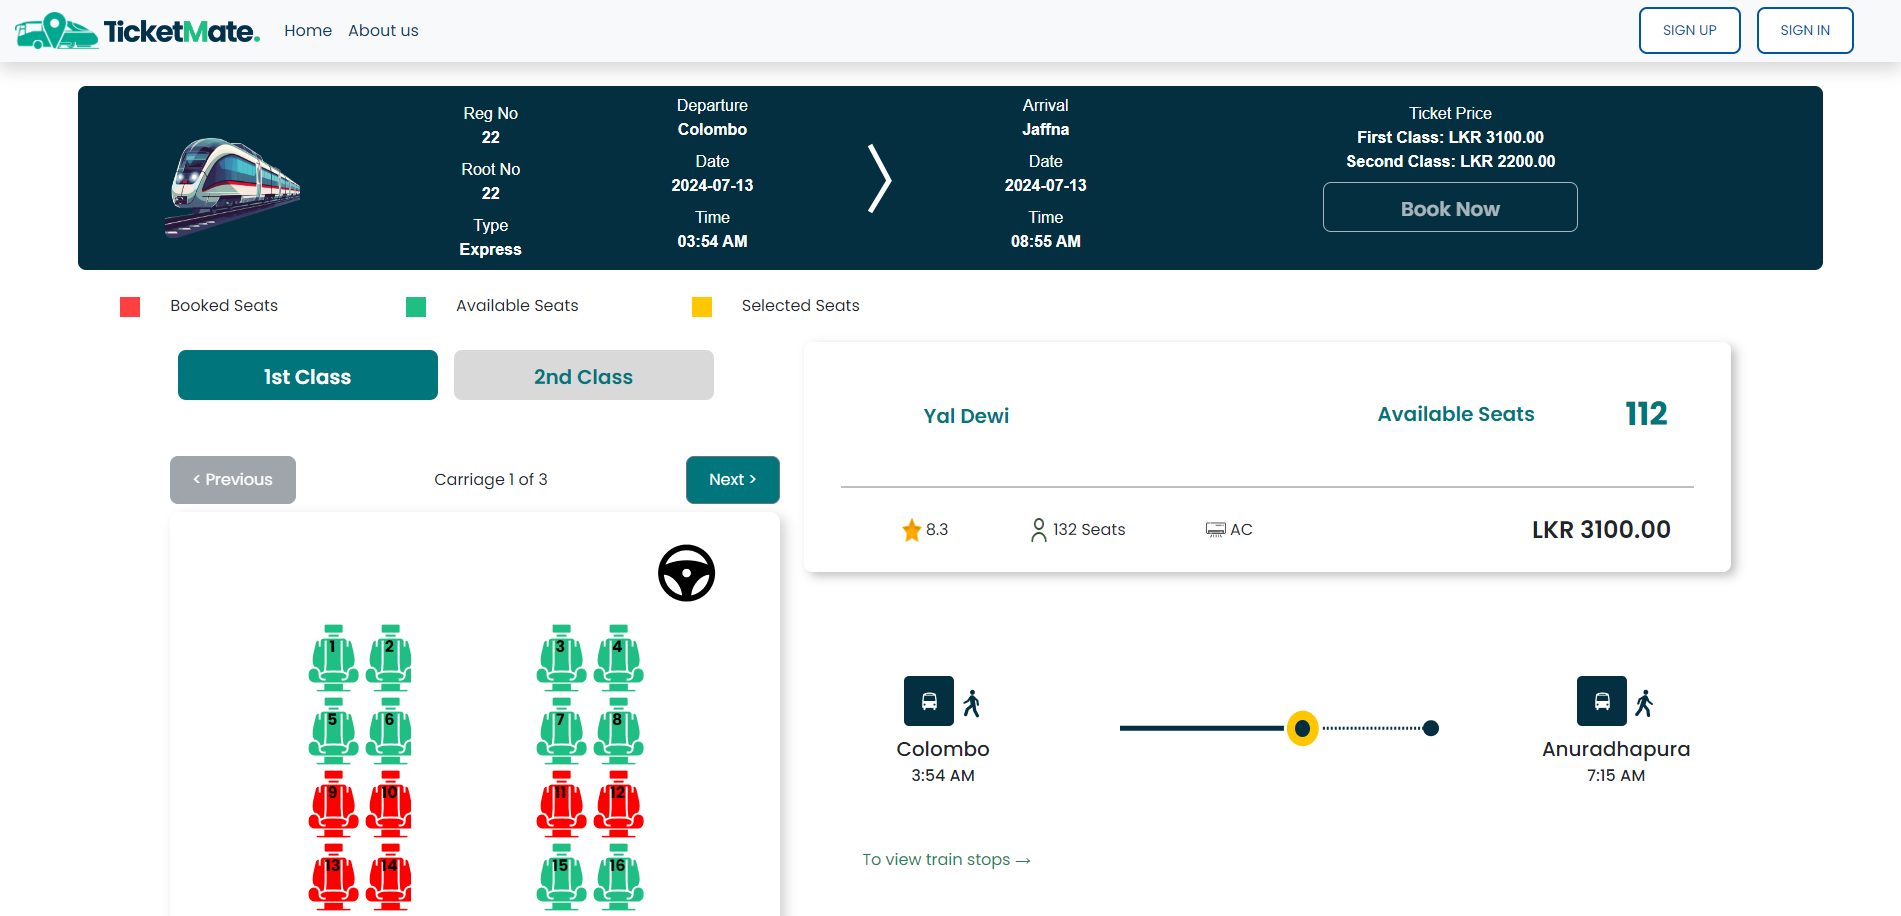This screenshot has width=1901, height=916.
Task: Click the Anuradhapura station bus icon
Action: tap(1602, 701)
